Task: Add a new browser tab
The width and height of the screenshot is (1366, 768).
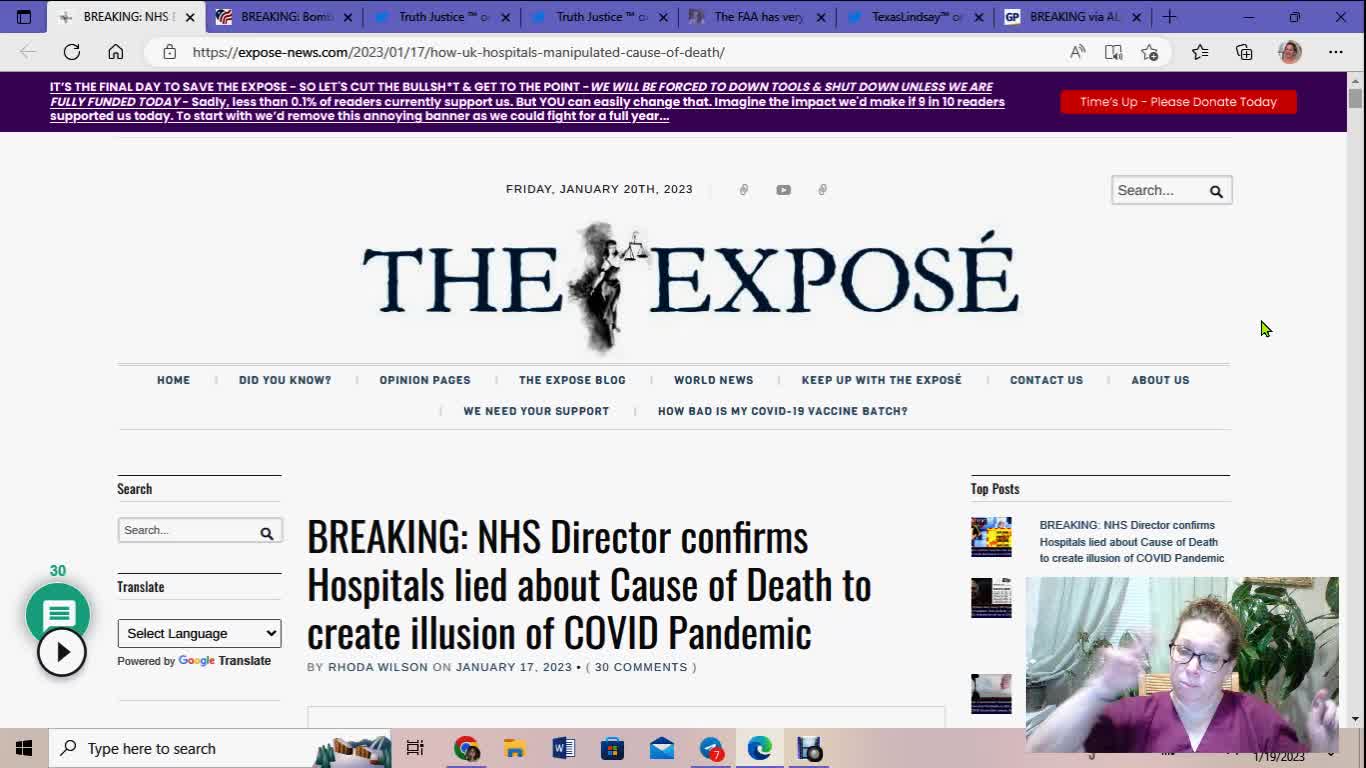Action: 1169,17
